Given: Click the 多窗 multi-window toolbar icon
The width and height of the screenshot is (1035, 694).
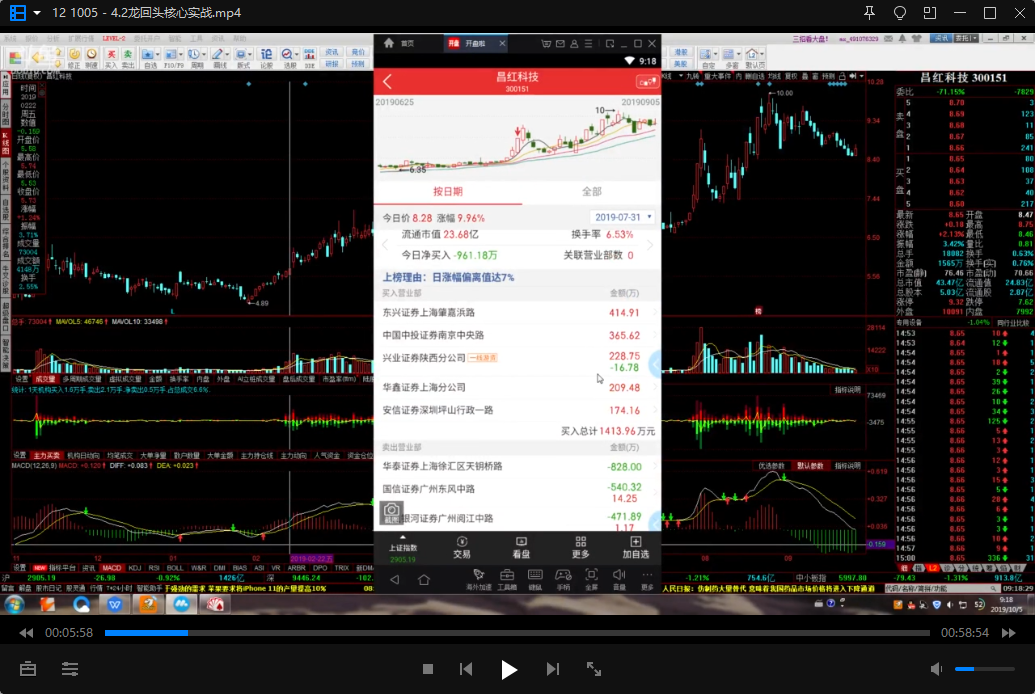Looking at the screenshot, I should [731, 57].
